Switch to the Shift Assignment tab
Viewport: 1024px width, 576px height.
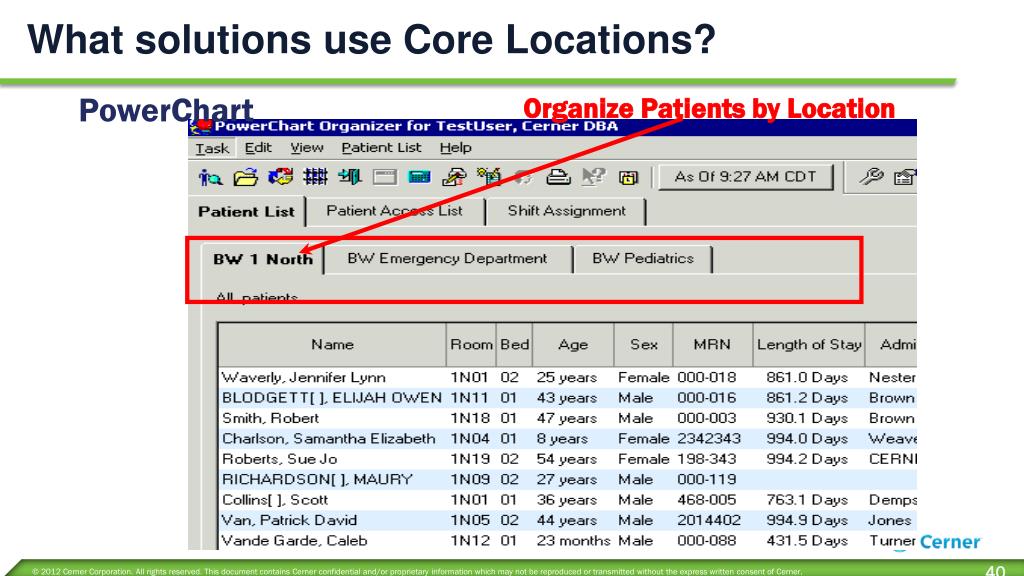coord(567,211)
